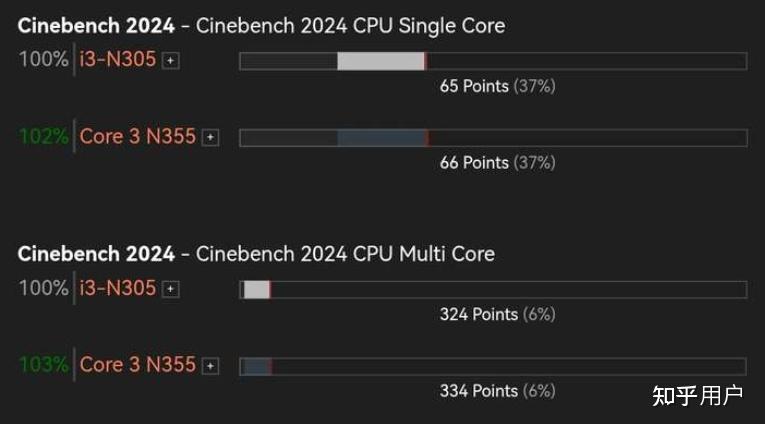This screenshot has height=424, width=765.
Task: Click the short gray i3-N305 Multi Core bar
Action: pyautogui.click(x=256, y=290)
